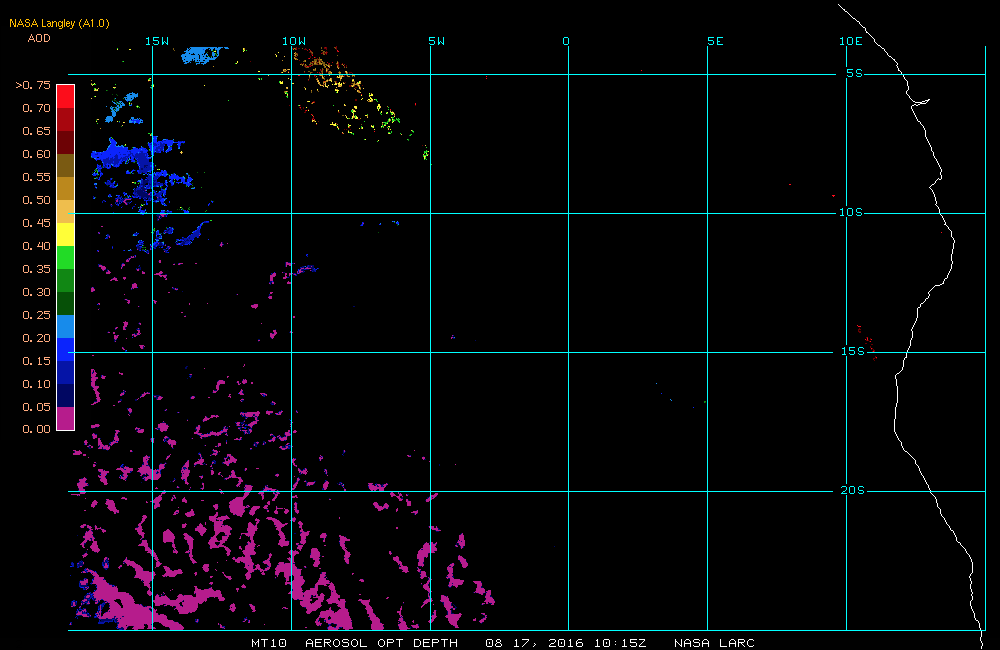Click the 08 17, 2016 date text
Viewport: 1000px width, 650px height.
click(534, 642)
